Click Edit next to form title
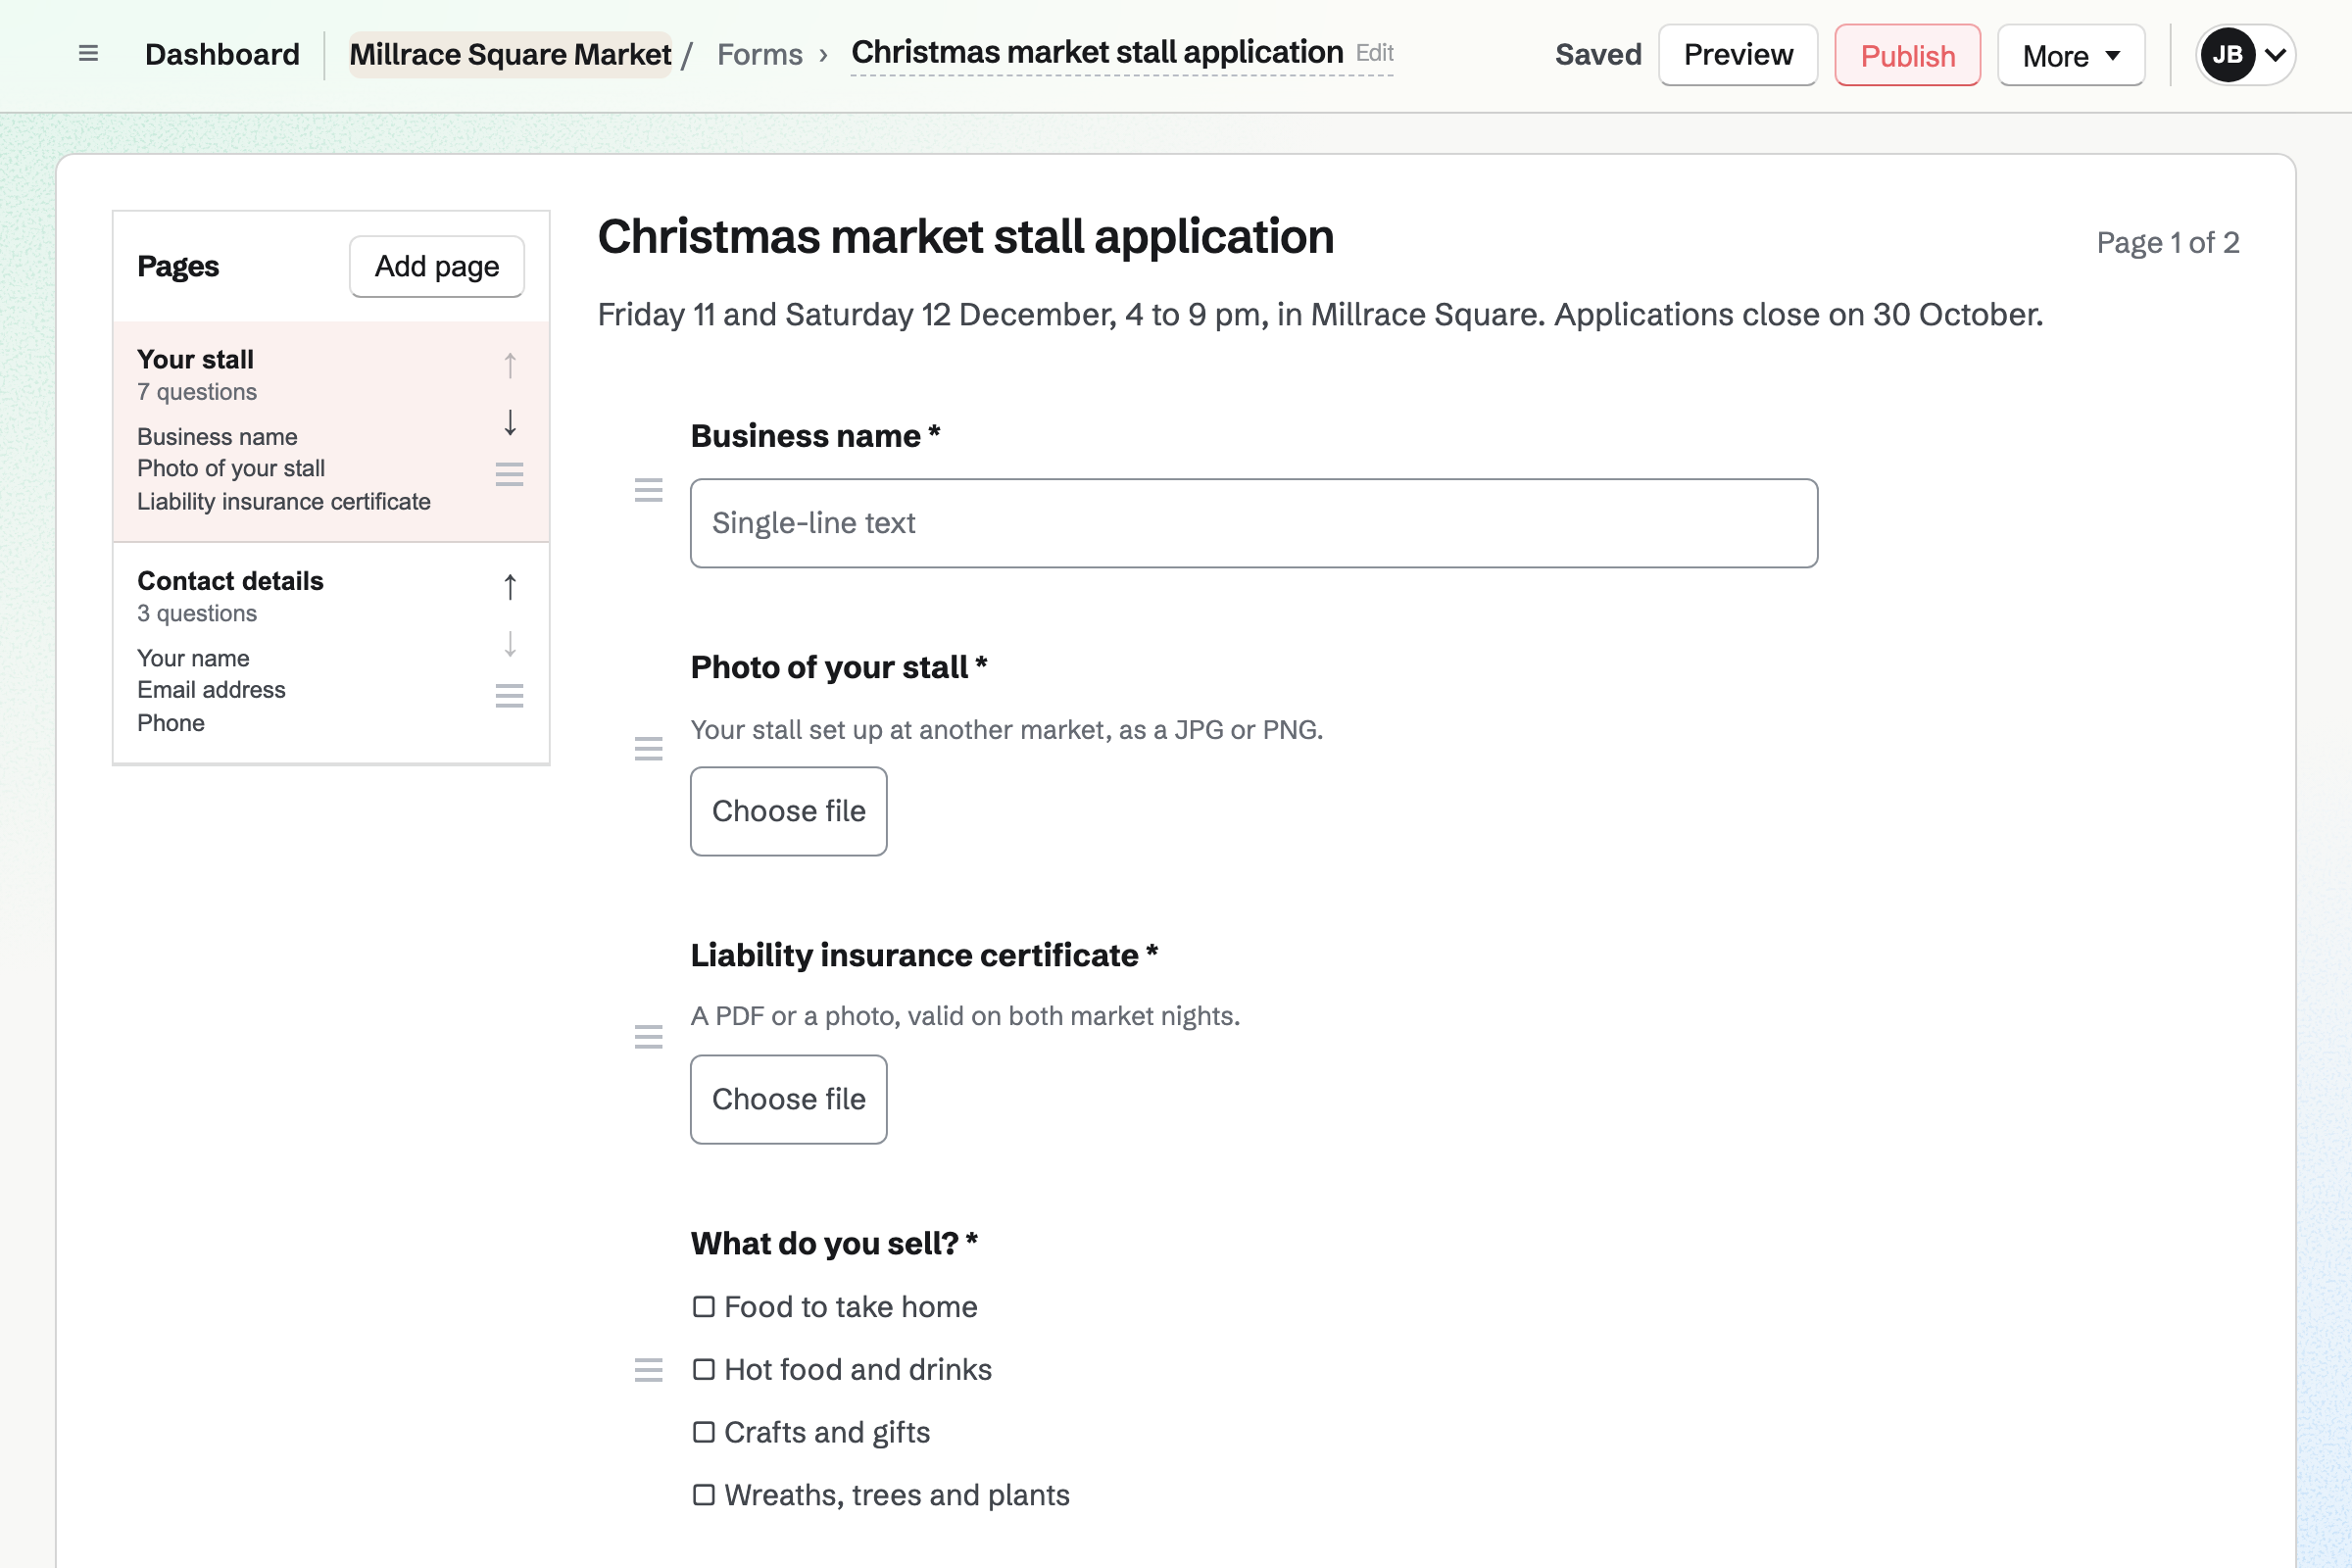The image size is (2352, 1568). (1374, 53)
